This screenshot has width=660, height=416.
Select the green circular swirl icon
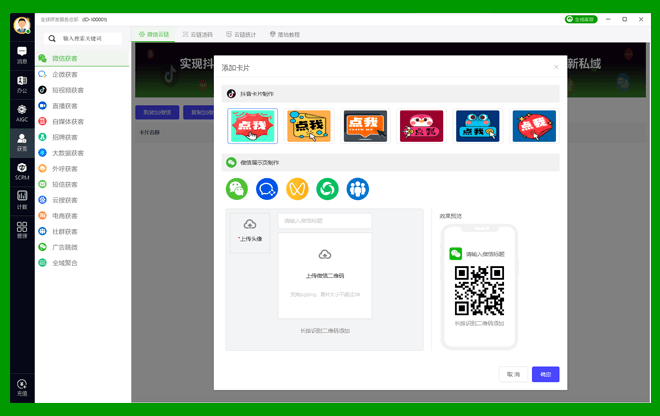pyautogui.click(x=327, y=188)
